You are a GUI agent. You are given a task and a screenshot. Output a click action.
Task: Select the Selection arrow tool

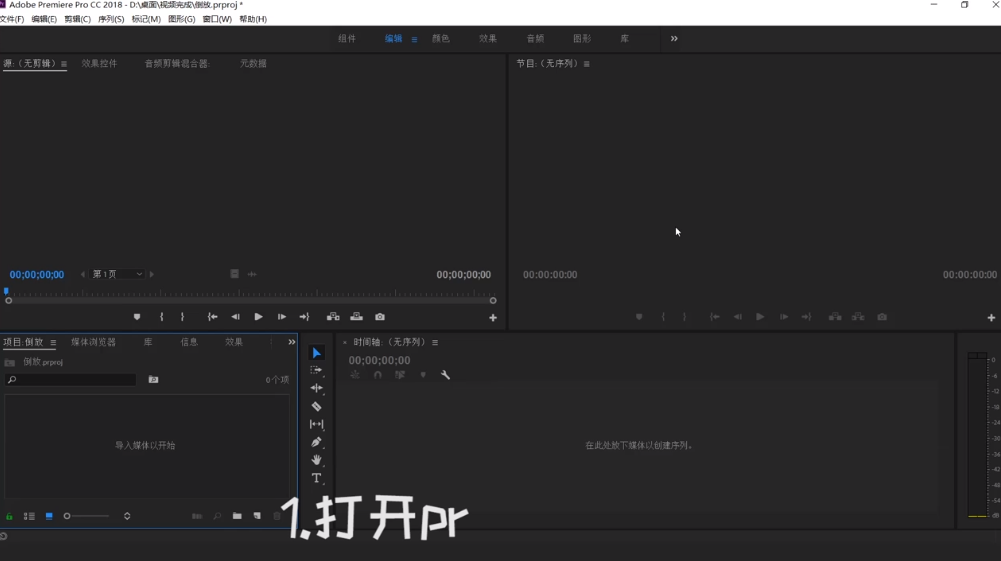click(317, 353)
